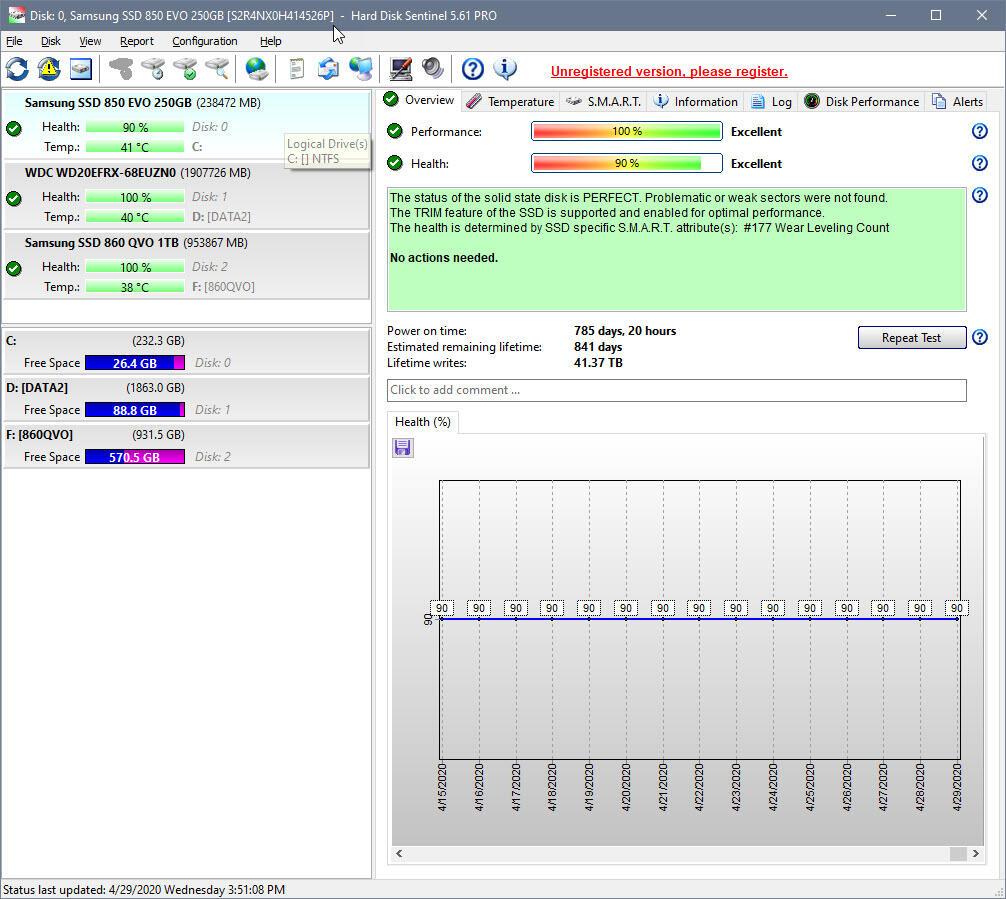
Task: Open the Disk Performance tab
Action: click(862, 101)
